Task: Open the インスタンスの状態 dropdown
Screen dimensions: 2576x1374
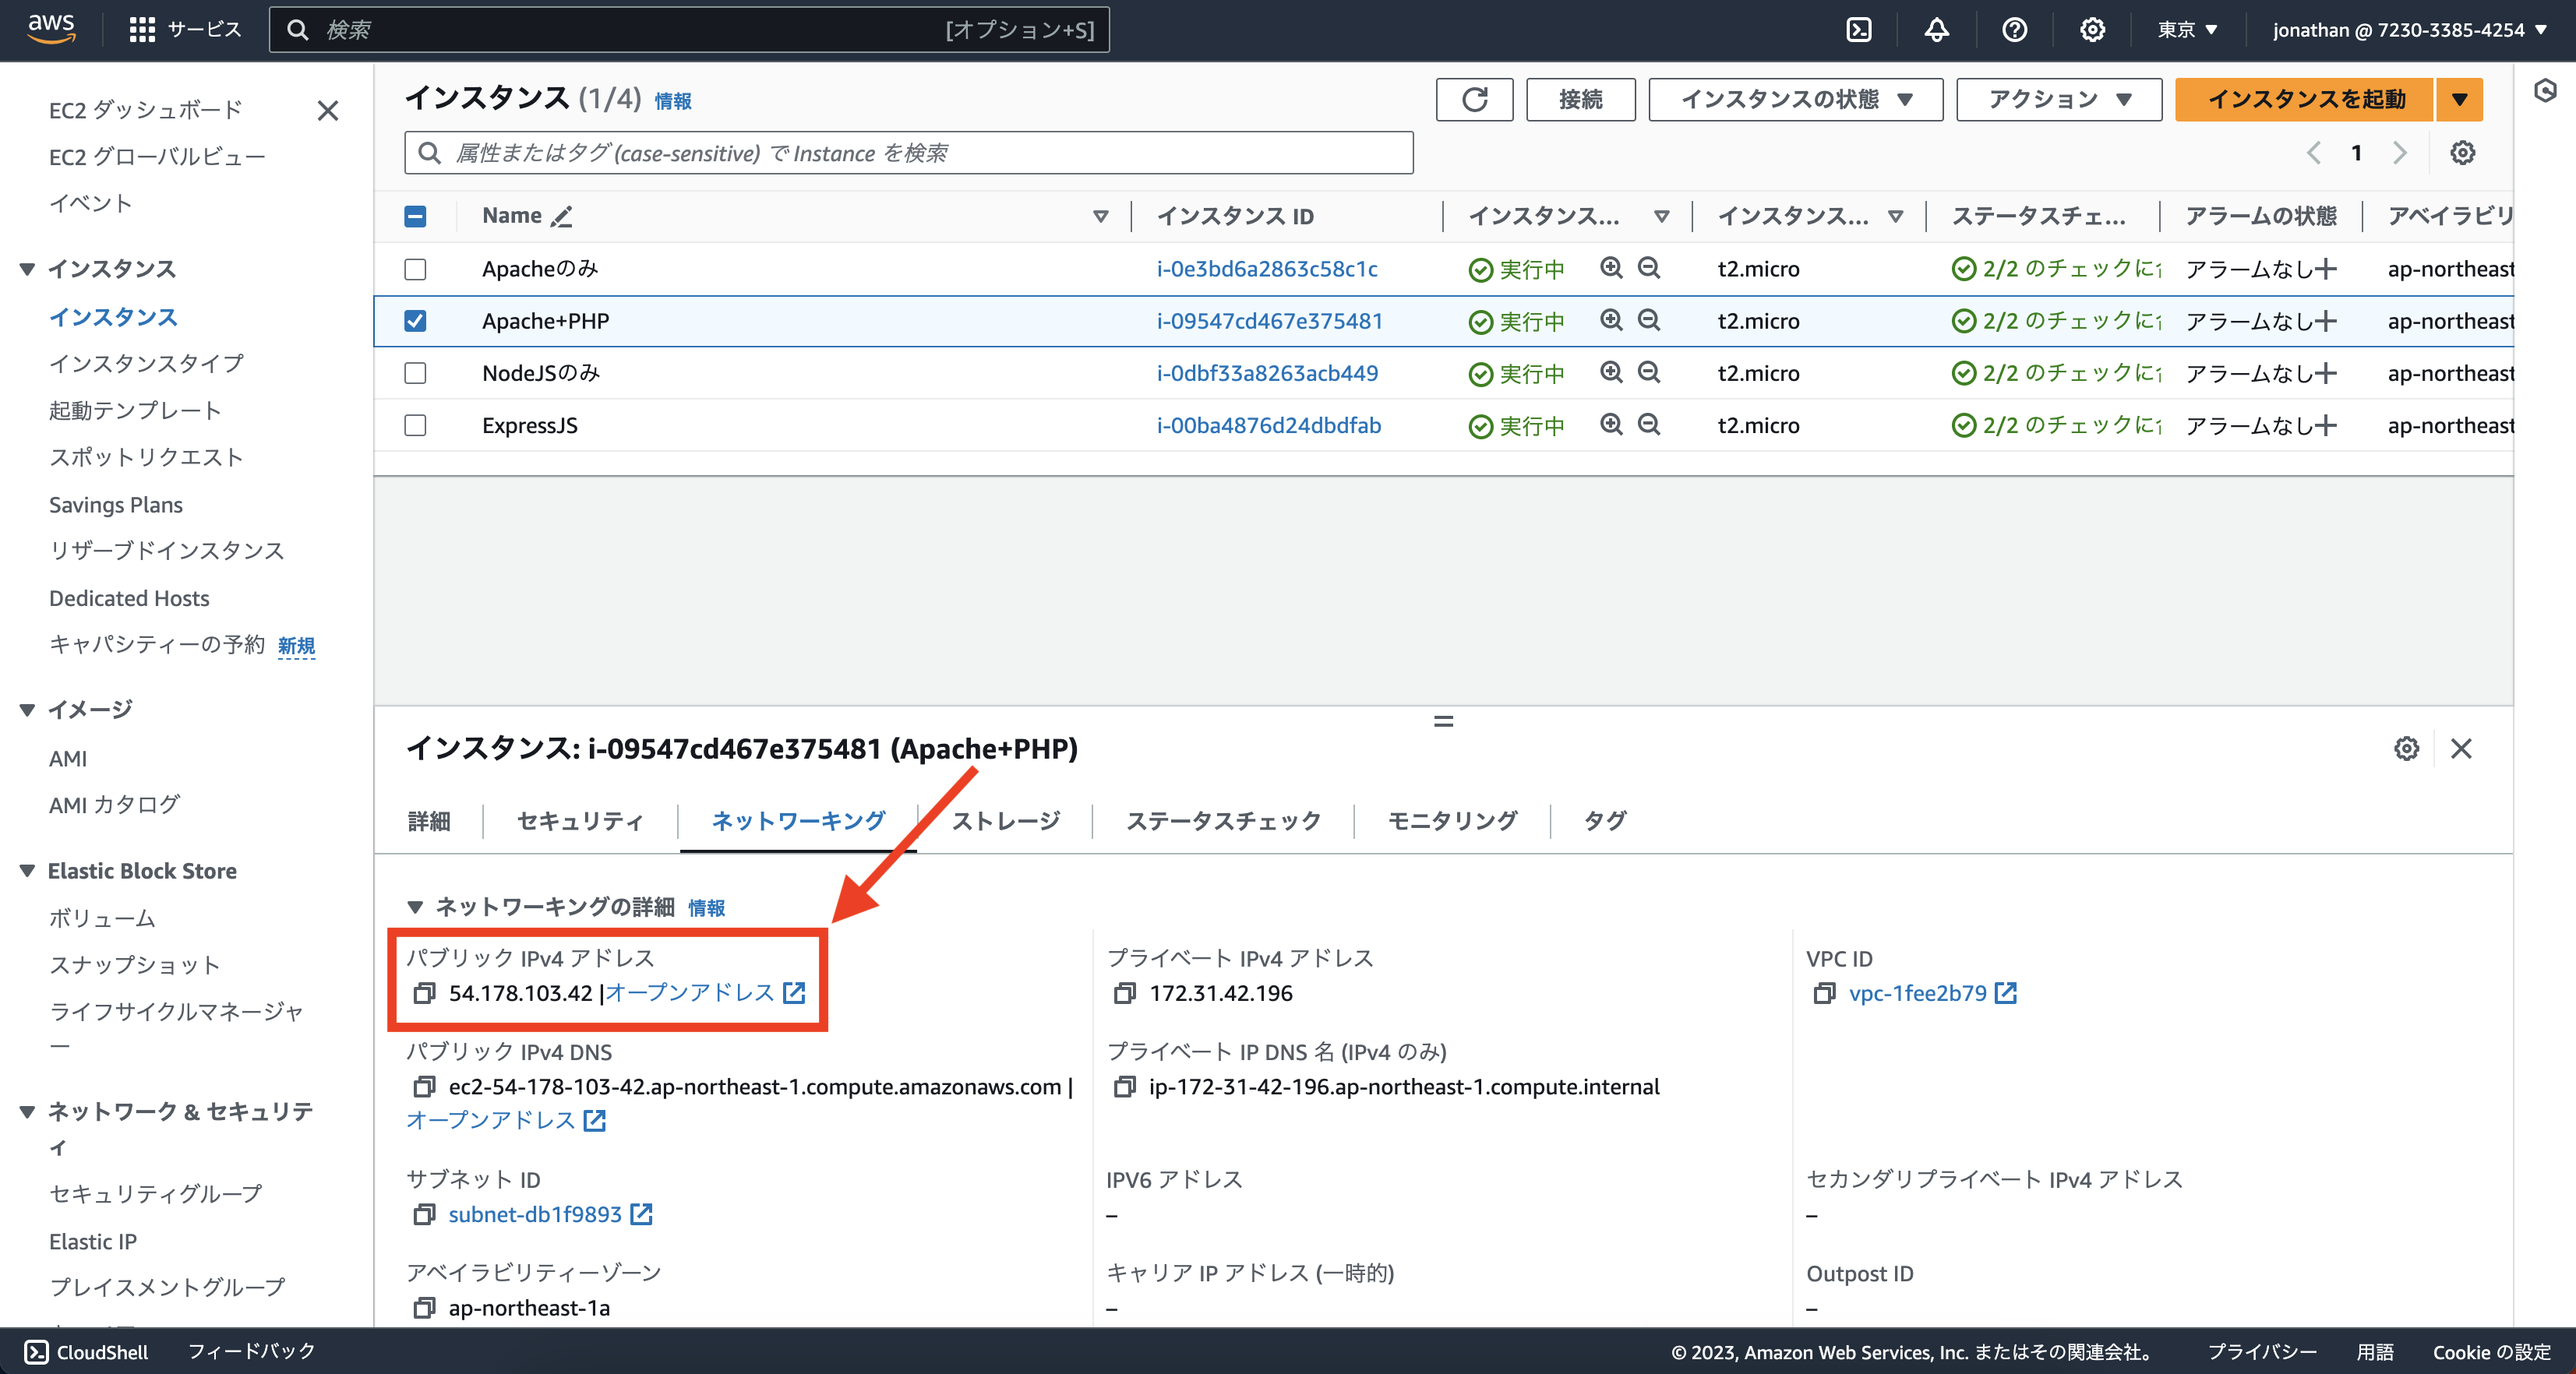Action: tap(1795, 99)
